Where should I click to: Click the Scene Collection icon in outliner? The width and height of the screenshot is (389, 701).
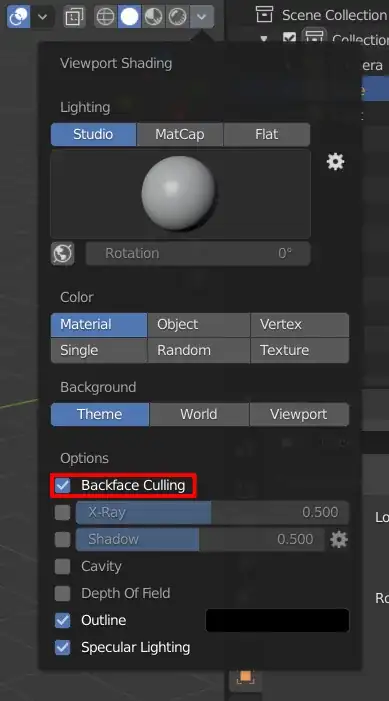click(264, 14)
